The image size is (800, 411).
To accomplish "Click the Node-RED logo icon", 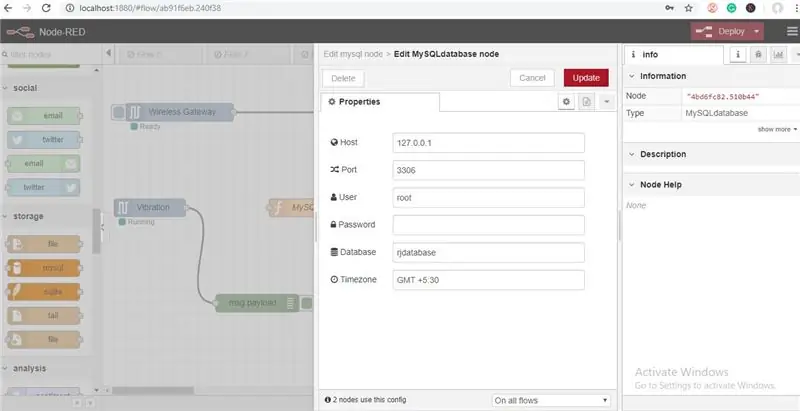I will coord(20,32).
